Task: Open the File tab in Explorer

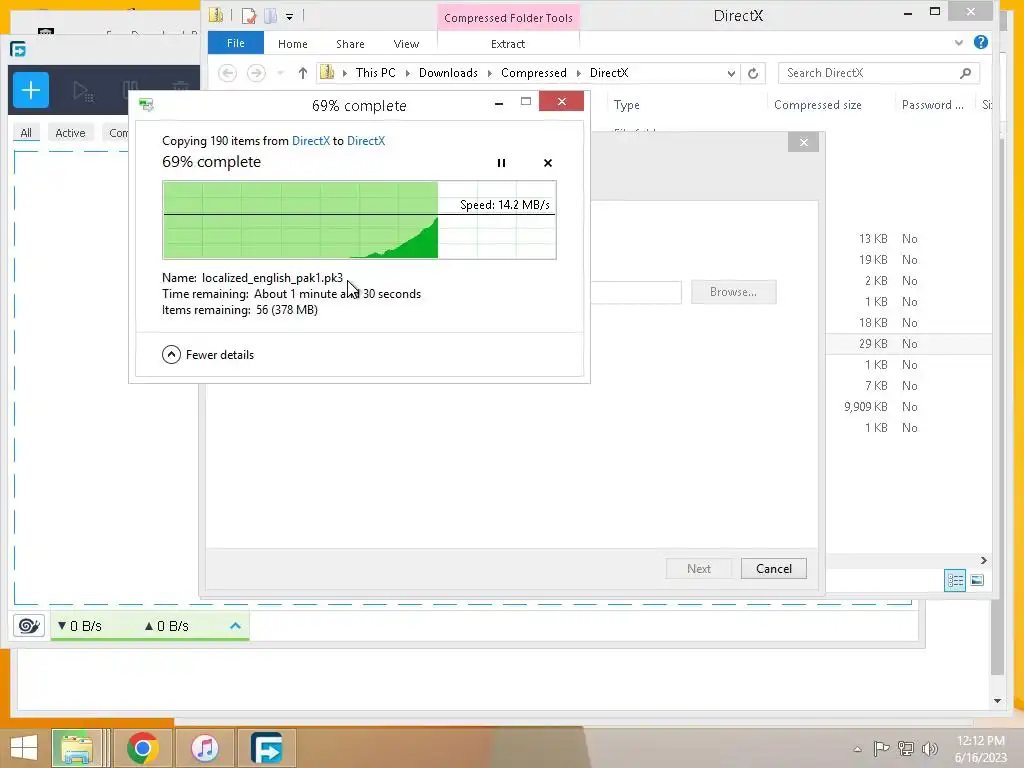Action: click(x=236, y=43)
